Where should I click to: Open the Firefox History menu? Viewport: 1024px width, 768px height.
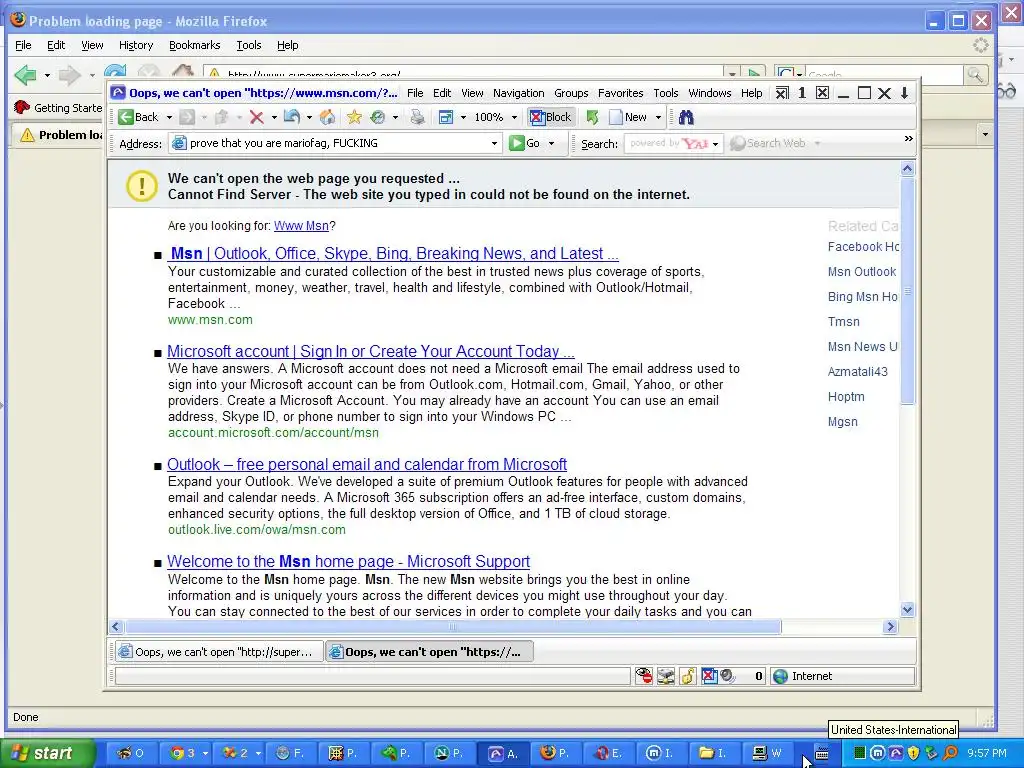point(136,45)
